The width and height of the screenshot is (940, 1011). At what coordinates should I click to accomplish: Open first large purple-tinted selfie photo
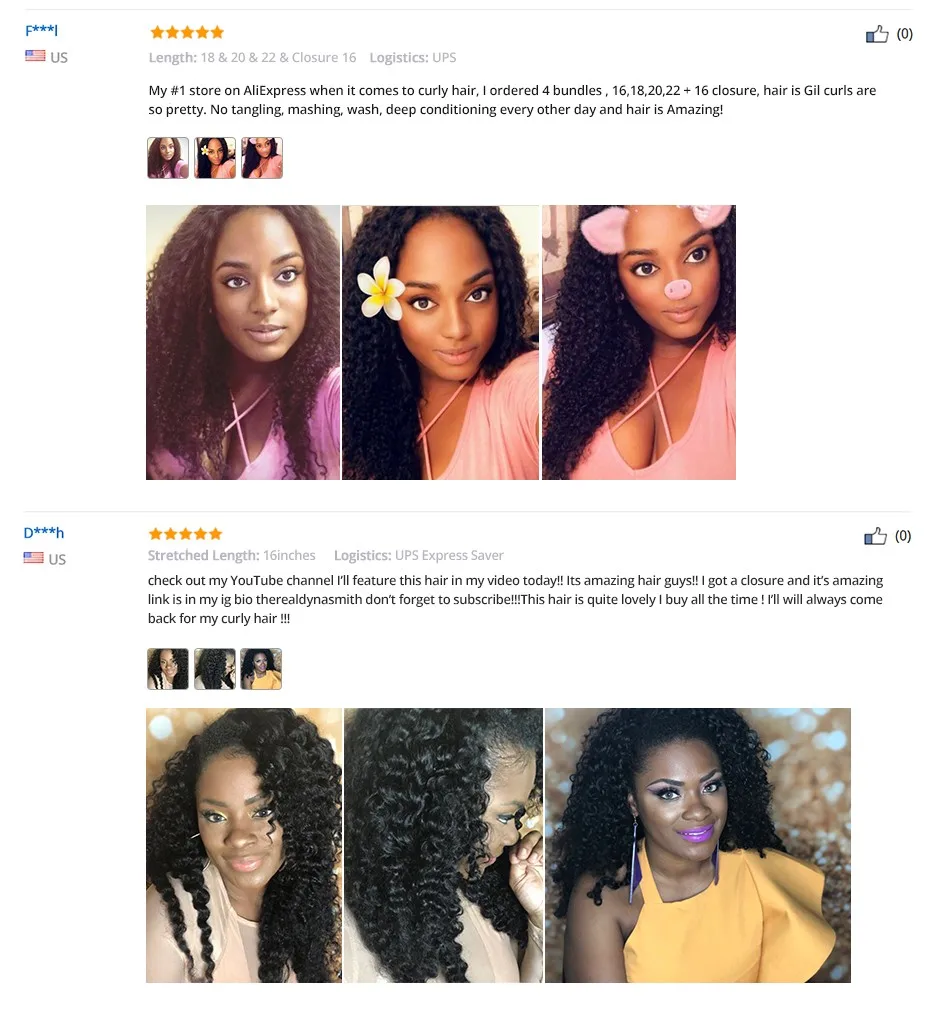(x=243, y=342)
